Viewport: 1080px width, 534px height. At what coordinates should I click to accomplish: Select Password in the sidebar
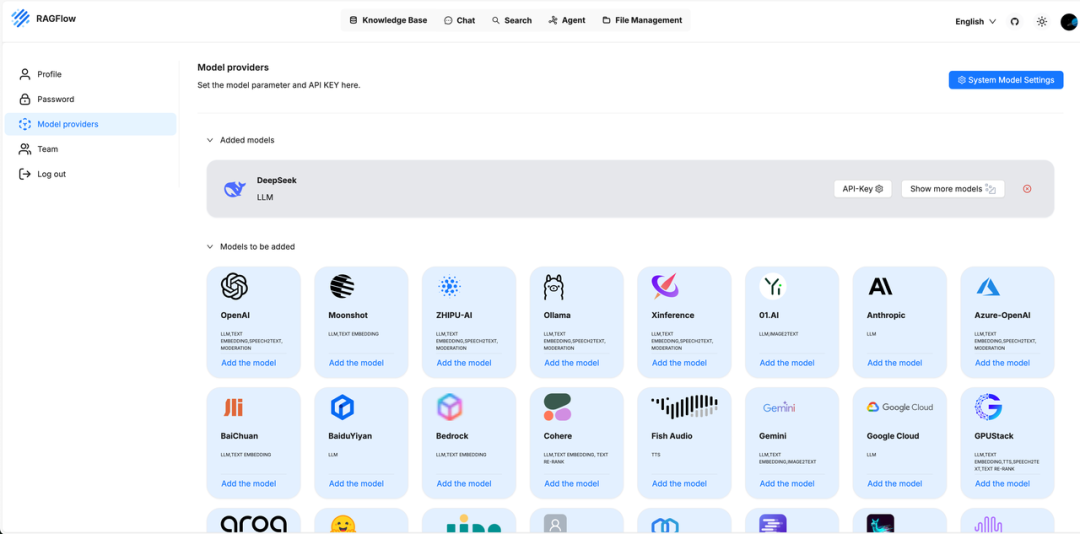(90, 99)
